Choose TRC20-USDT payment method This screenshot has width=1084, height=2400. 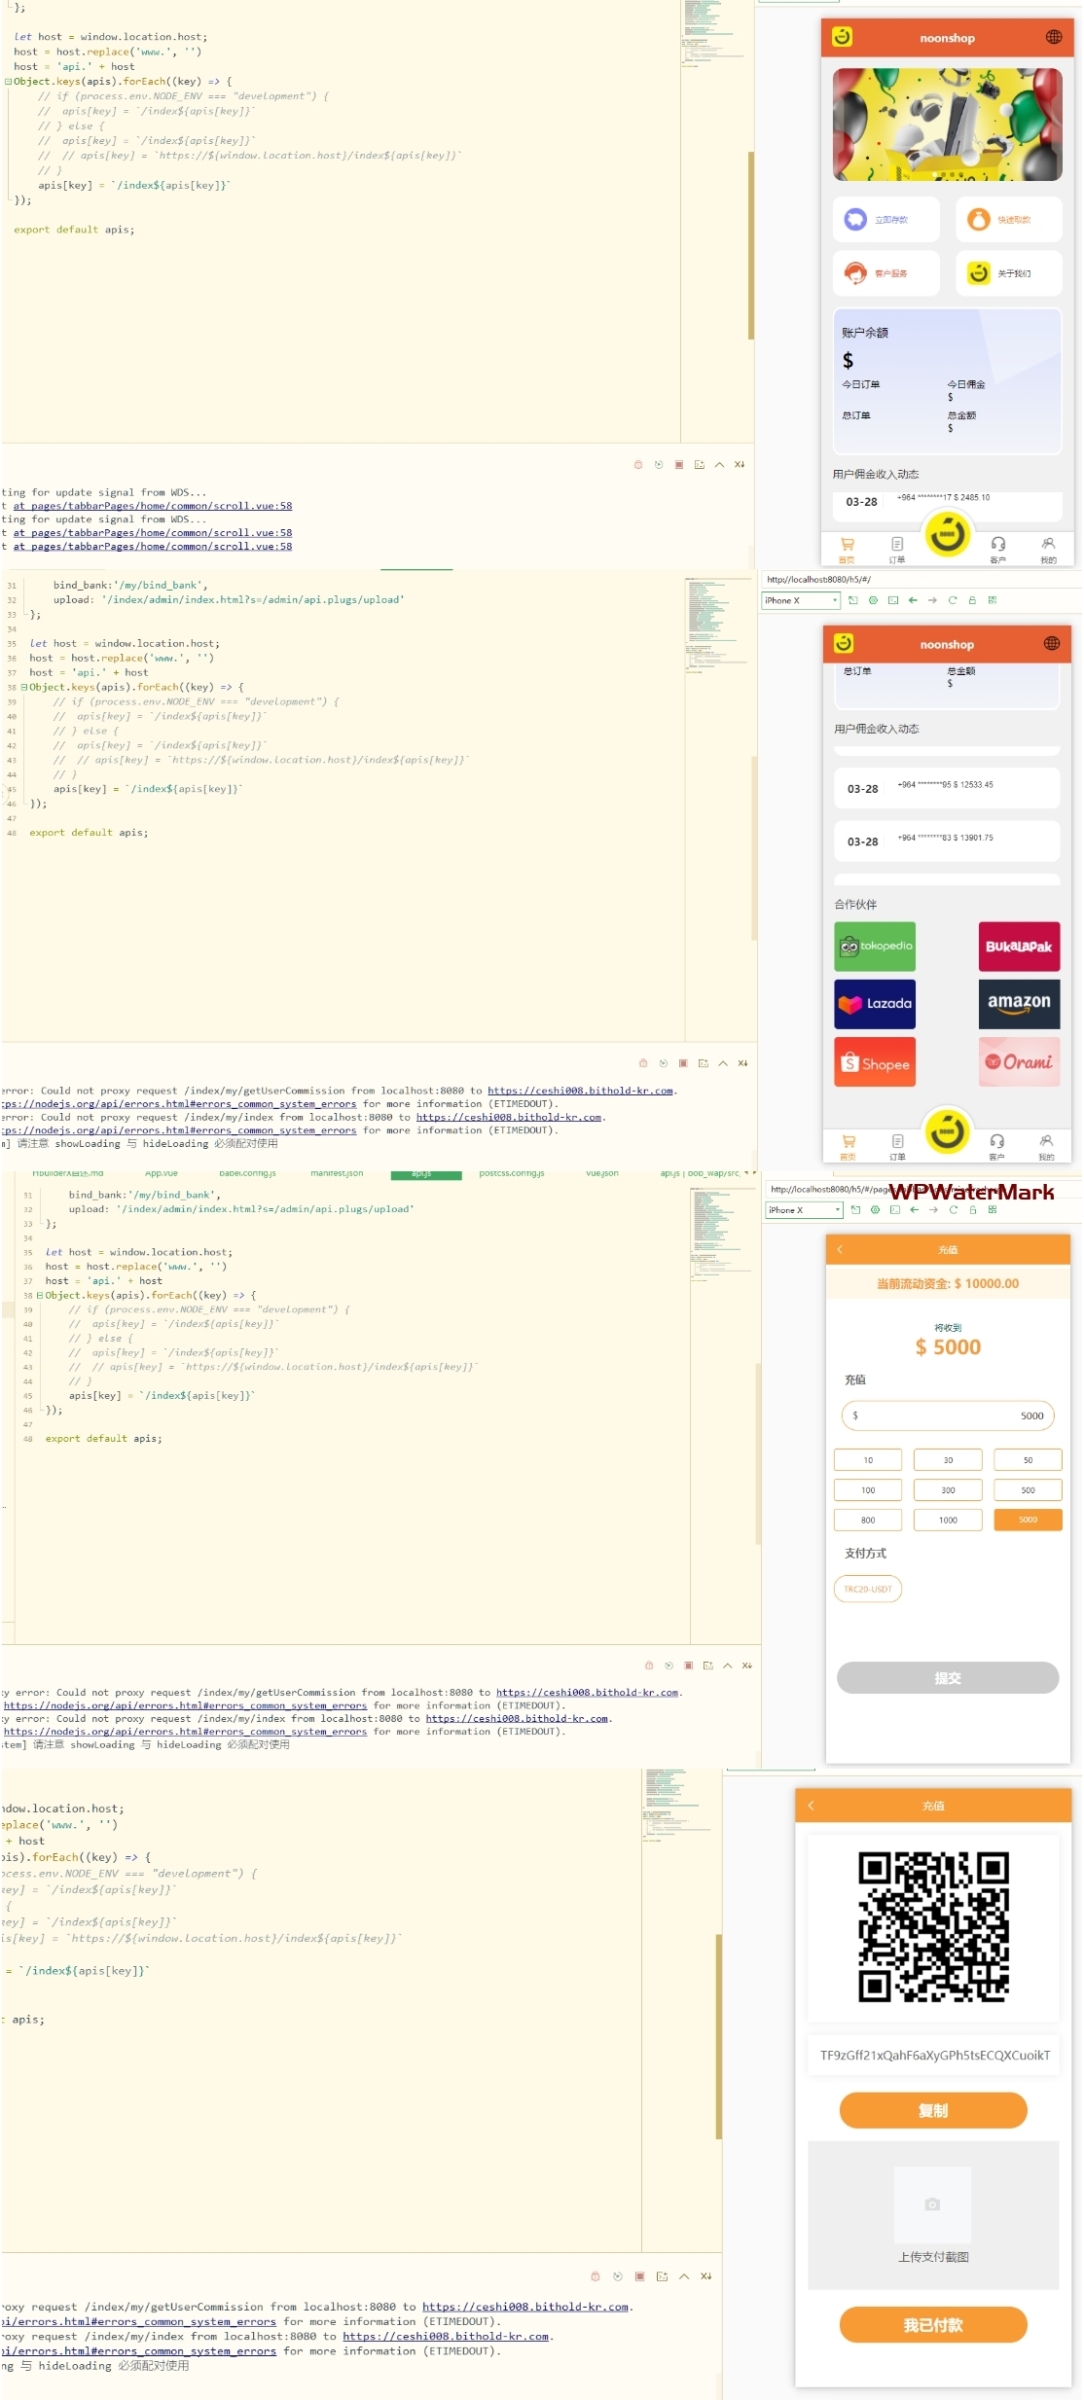tap(867, 1589)
